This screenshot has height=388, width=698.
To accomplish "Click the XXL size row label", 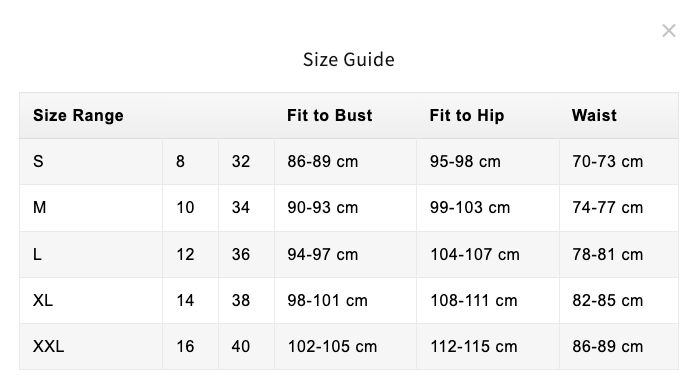I will point(49,346).
